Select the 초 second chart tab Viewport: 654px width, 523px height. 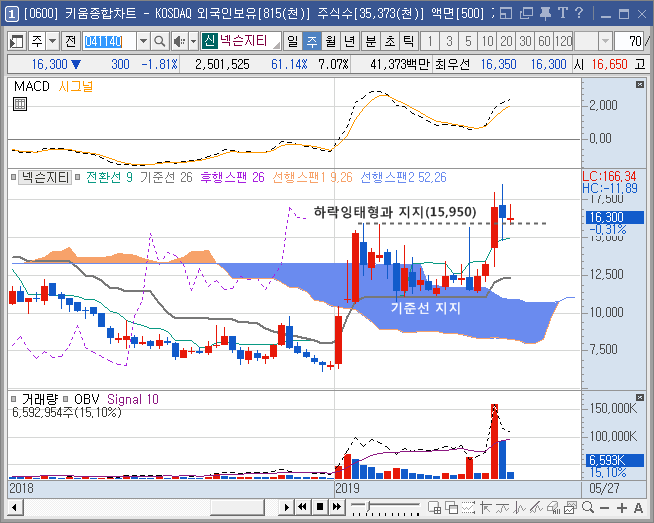coord(390,41)
